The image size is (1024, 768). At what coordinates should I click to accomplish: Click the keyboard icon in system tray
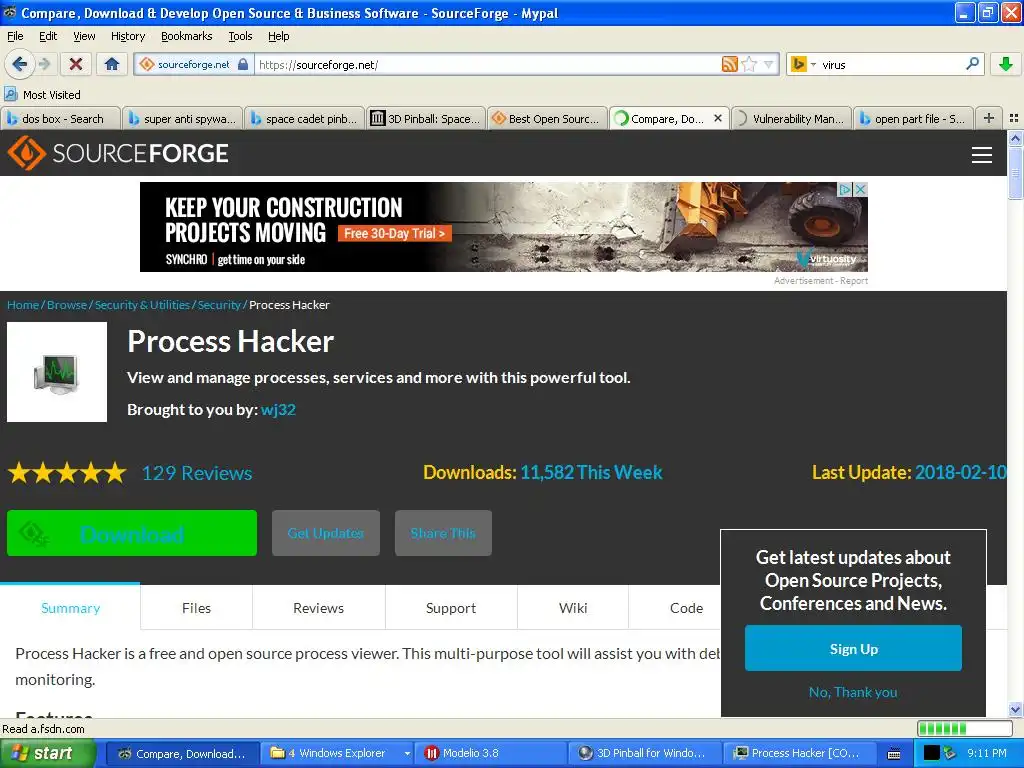click(894, 754)
